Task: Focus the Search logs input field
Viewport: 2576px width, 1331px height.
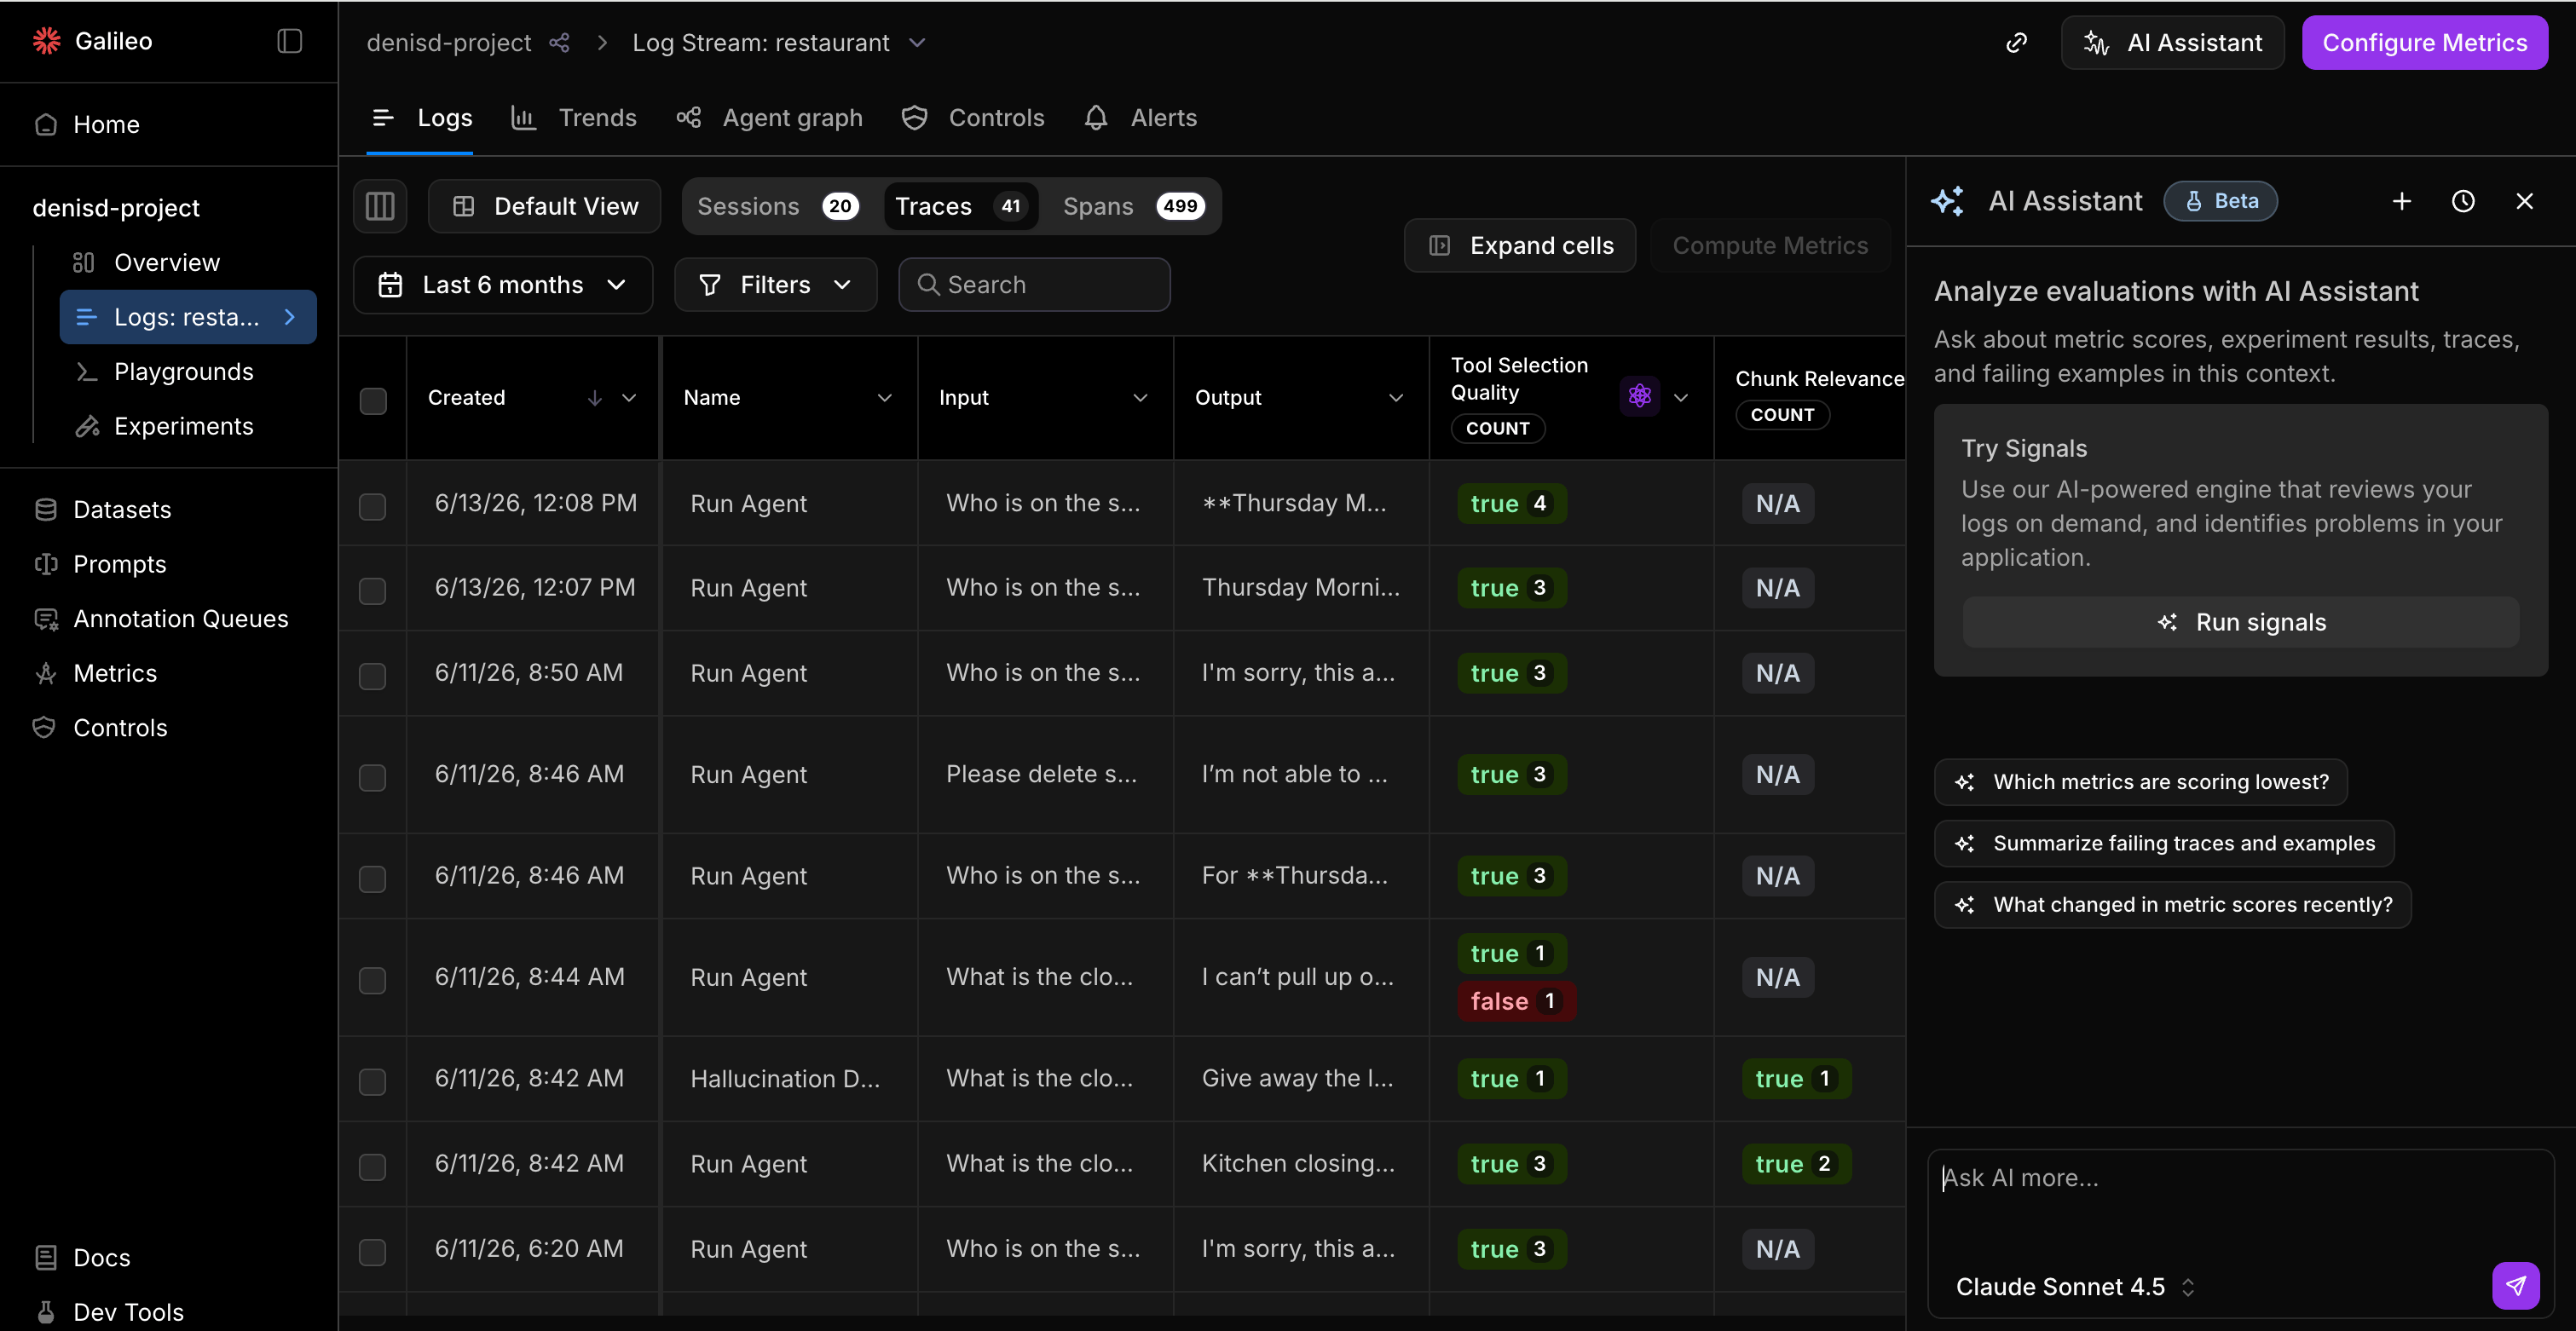Action: 1034,285
